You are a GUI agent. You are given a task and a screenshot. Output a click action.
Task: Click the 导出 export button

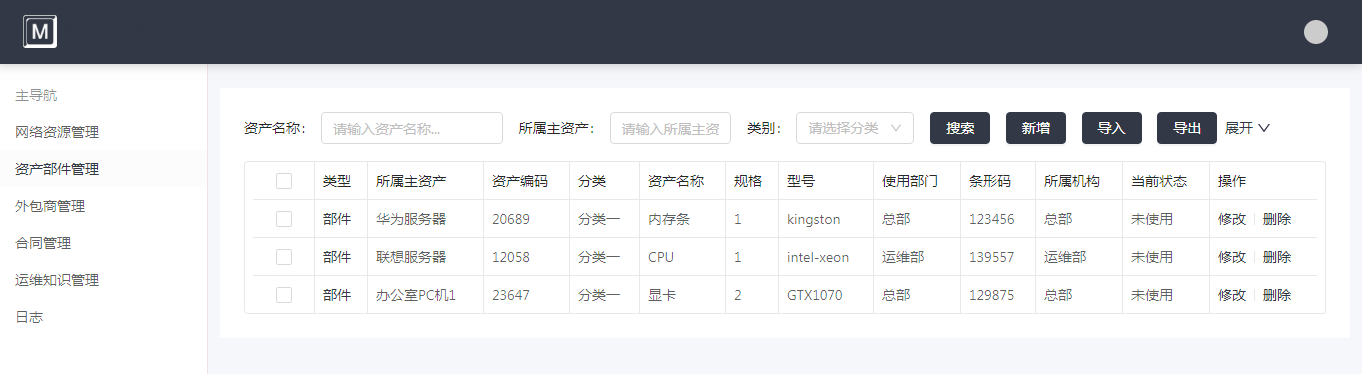tap(1187, 128)
